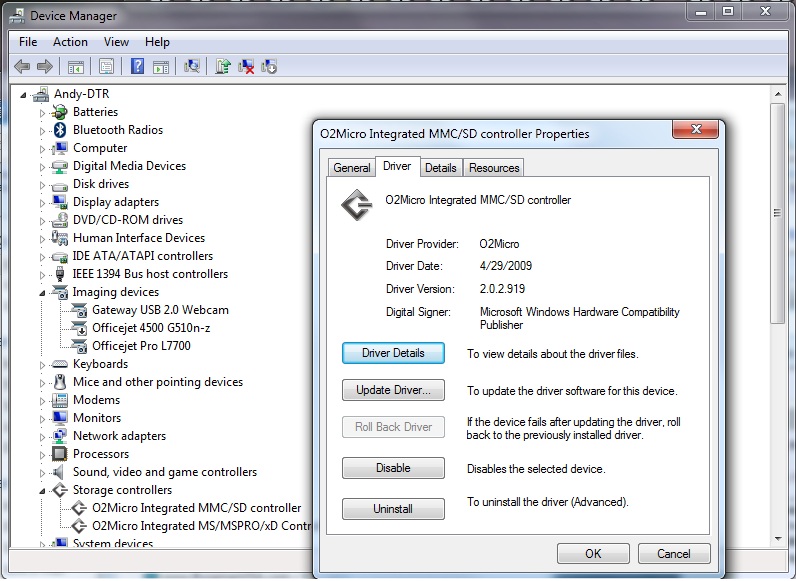This screenshot has width=796, height=581.
Task: Open the View menu
Action: (116, 42)
